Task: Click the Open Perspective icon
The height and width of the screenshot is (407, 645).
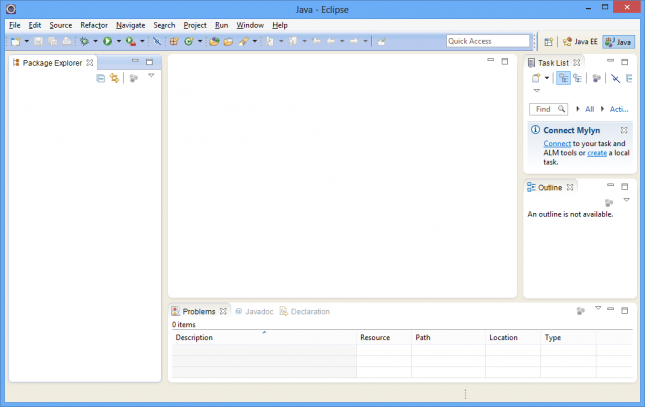Action: coord(548,42)
